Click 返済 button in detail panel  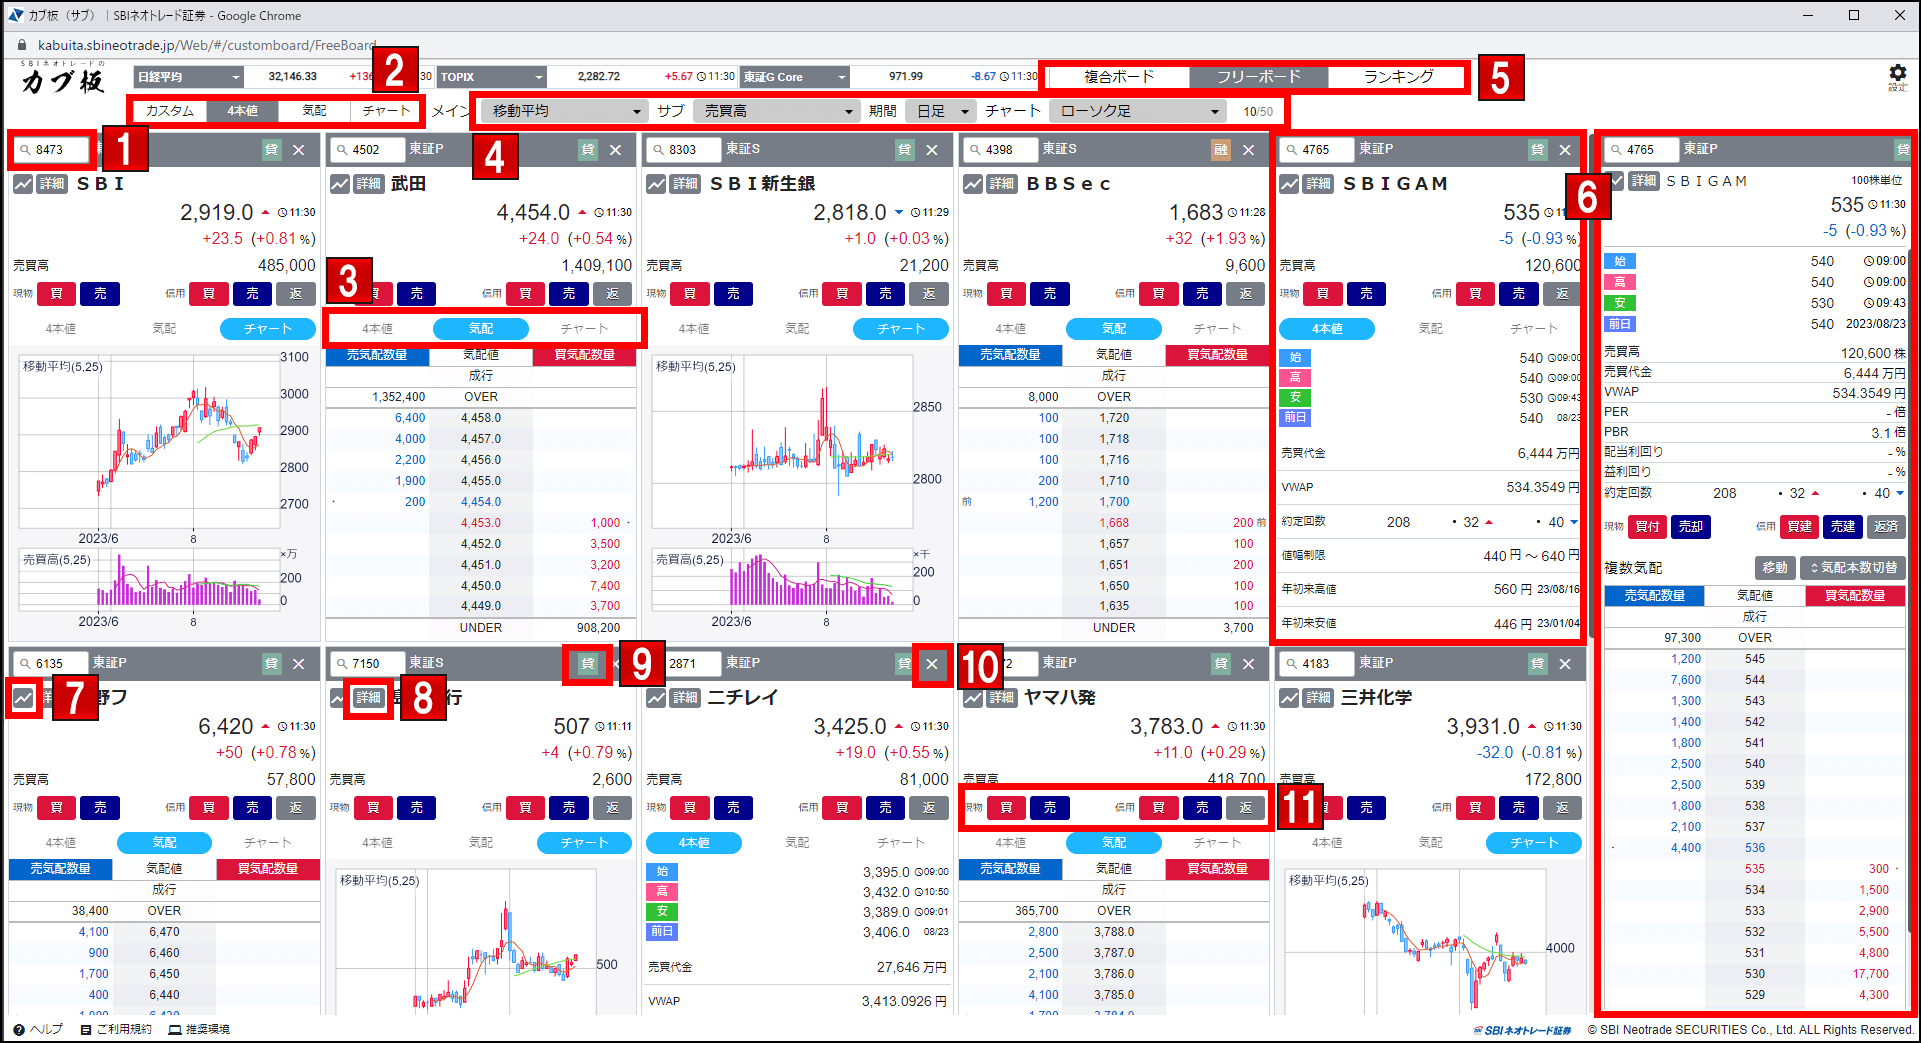pyautogui.click(x=1886, y=527)
